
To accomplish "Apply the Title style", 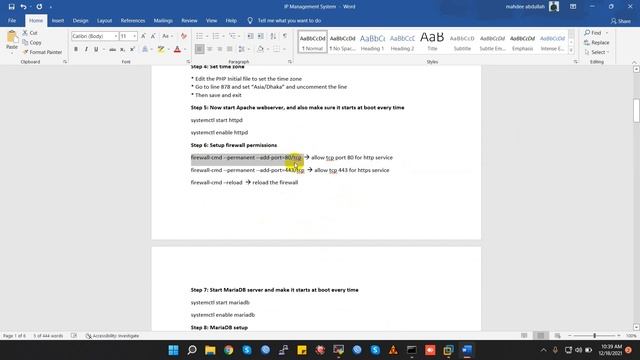I will [x=432, y=42].
